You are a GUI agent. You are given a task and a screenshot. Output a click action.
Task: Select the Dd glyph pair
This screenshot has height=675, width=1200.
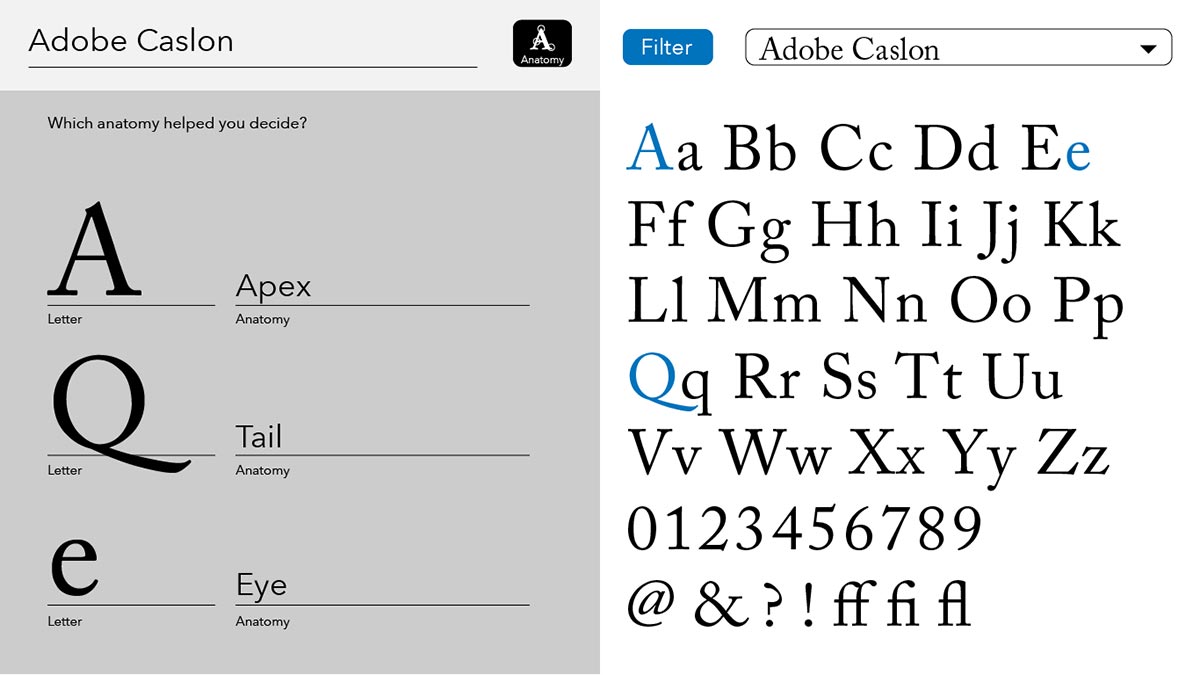coord(956,147)
